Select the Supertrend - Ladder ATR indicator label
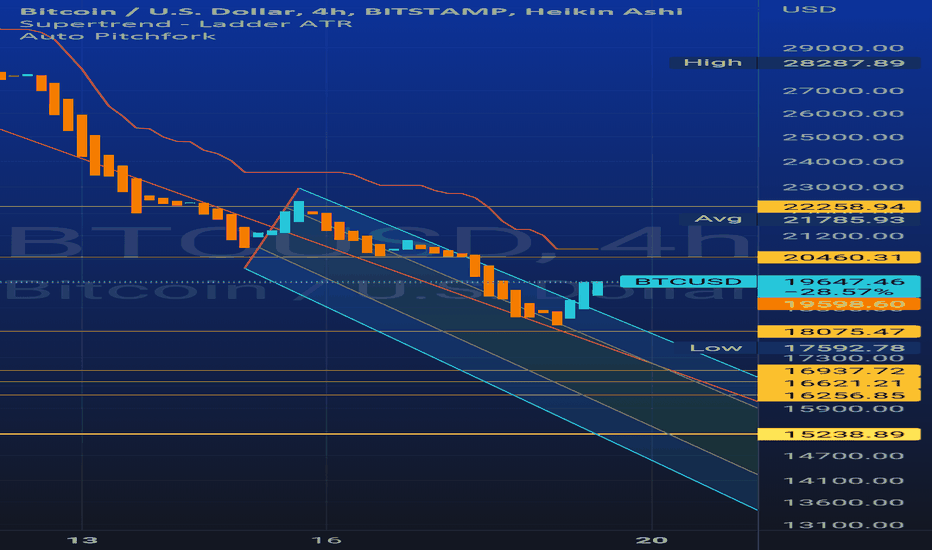The image size is (932, 550). point(186,24)
